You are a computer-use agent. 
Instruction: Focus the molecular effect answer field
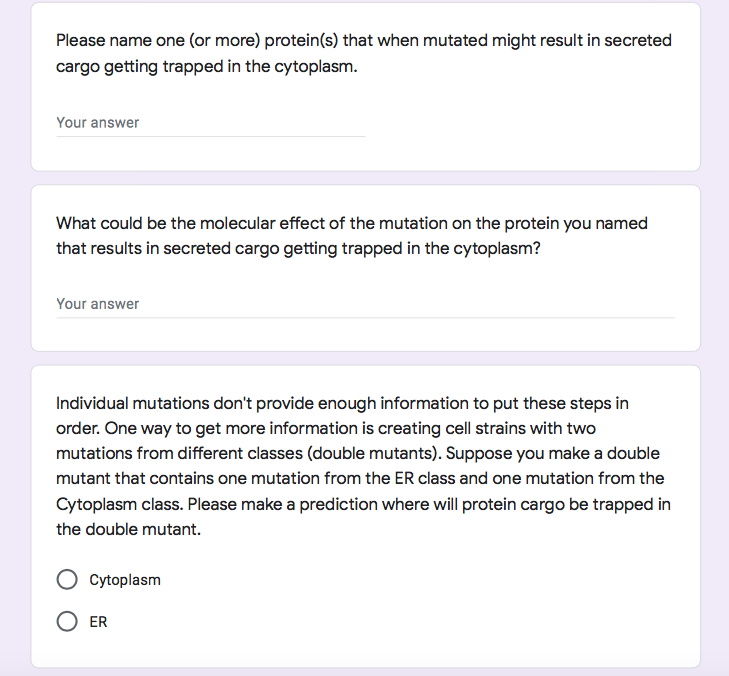pos(365,304)
